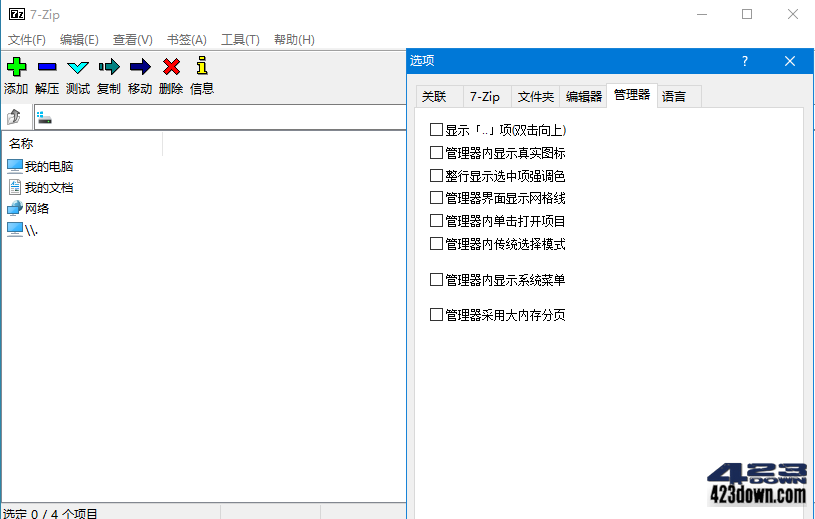Image resolution: width=815 pixels, height=519 pixels.
Task: Switch to the 语言 tab
Action: 680,97
